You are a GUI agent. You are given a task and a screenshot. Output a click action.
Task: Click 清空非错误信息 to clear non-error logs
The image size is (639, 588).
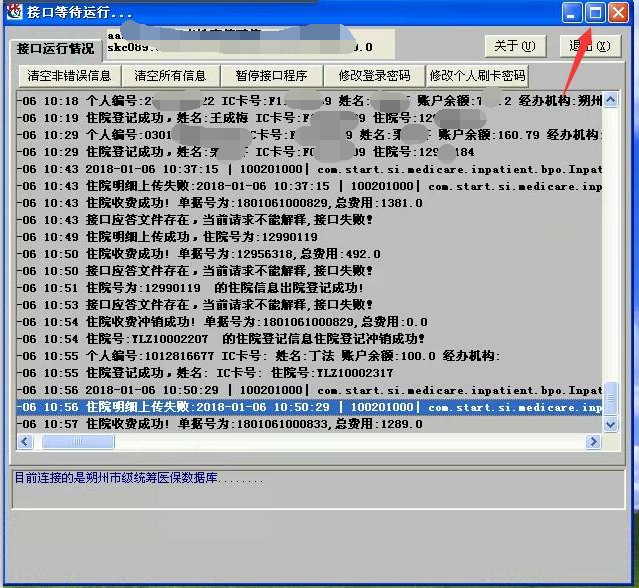point(69,76)
